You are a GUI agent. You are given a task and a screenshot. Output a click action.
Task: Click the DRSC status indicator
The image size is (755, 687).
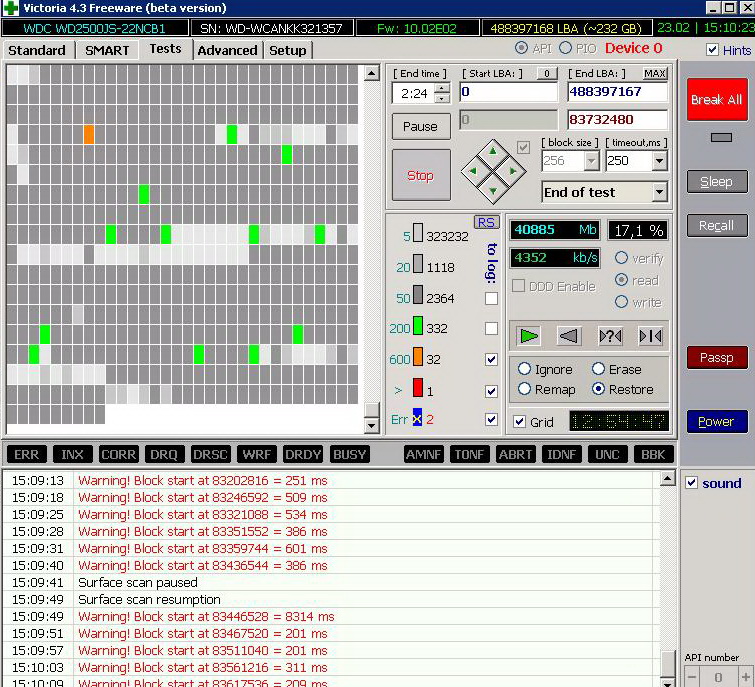[210, 454]
